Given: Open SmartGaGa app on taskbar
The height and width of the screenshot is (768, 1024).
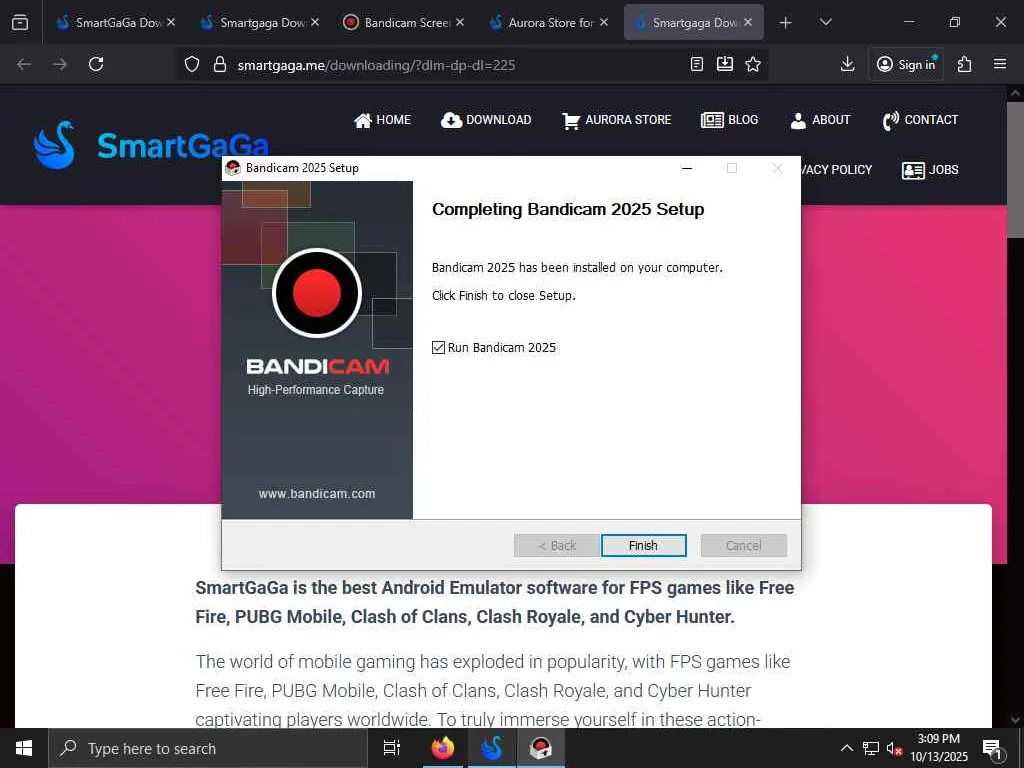Looking at the screenshot, I should (x=491, y=748).
